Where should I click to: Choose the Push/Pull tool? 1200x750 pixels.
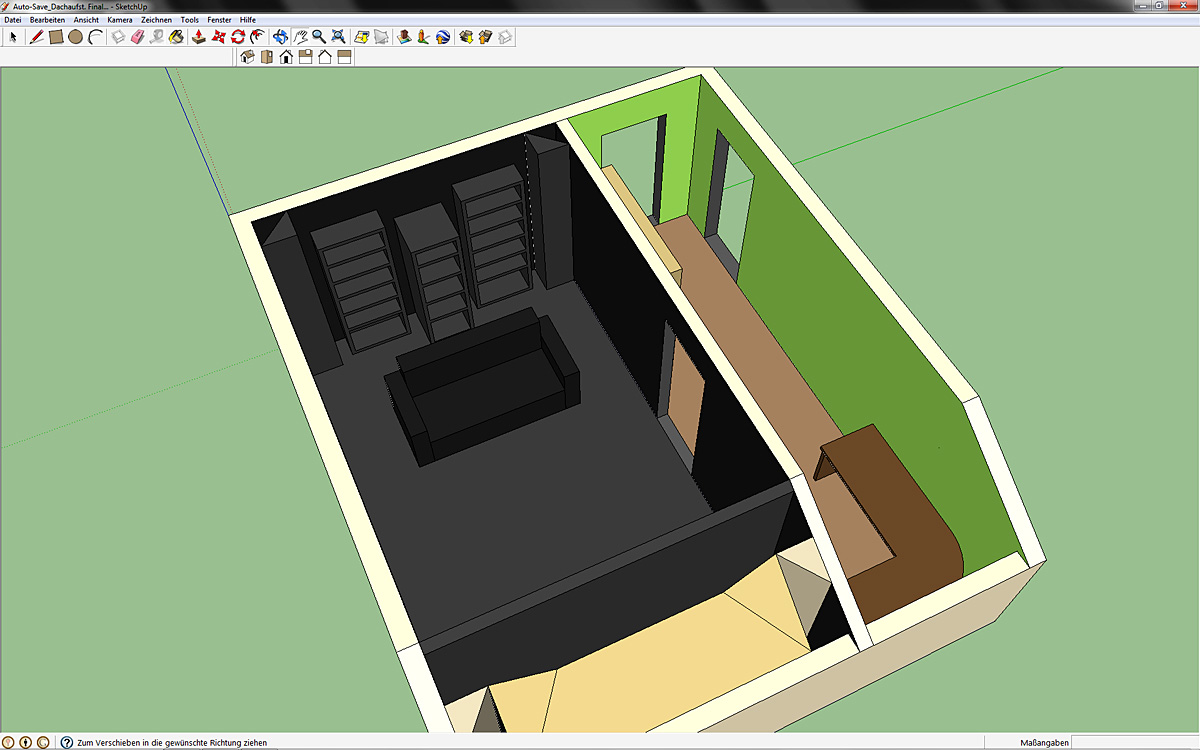click(x=199, y=37)
